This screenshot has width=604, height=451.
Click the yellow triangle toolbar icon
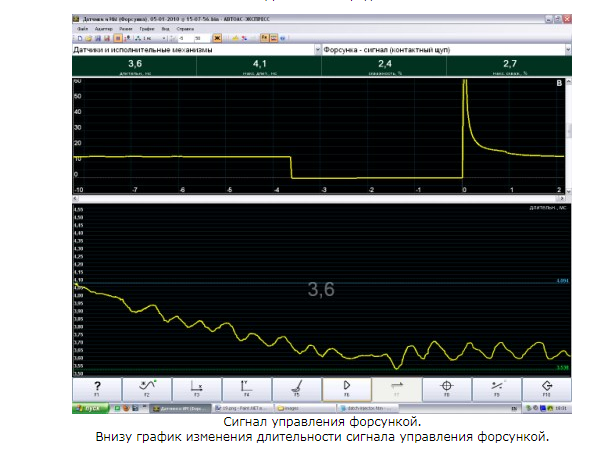tap(235, 38)
